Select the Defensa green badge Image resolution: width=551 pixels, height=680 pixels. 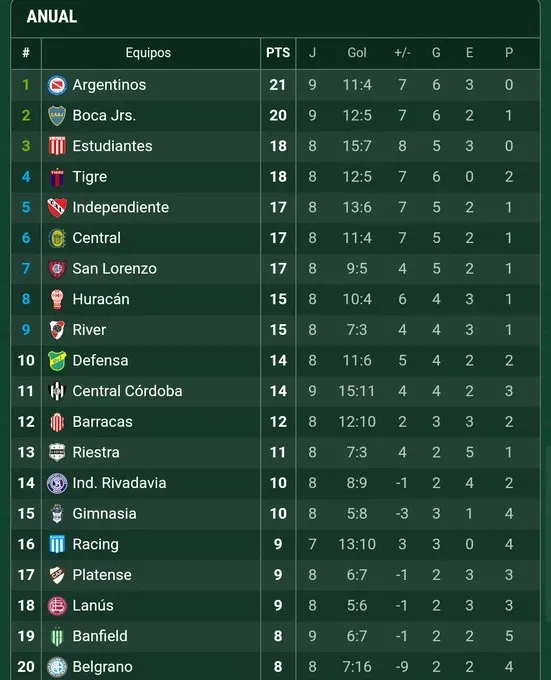(57, 361)
